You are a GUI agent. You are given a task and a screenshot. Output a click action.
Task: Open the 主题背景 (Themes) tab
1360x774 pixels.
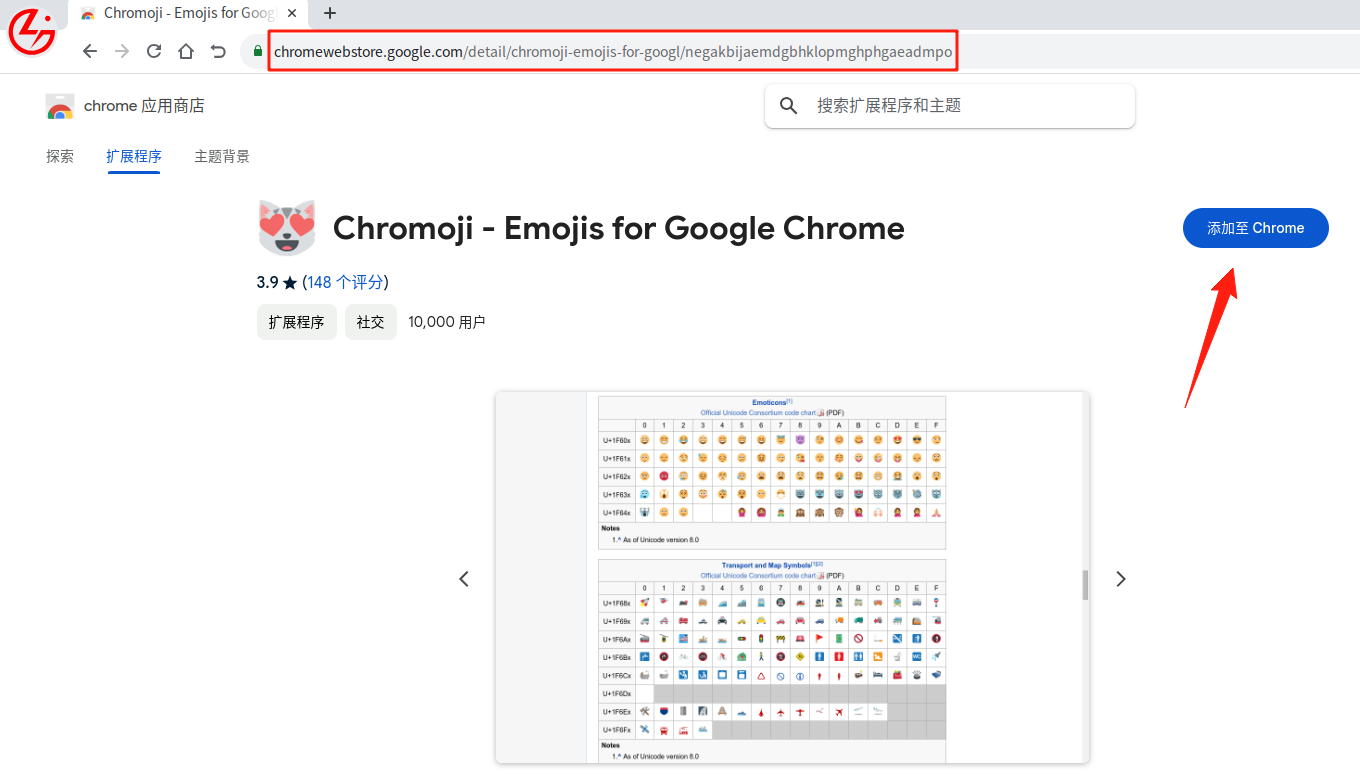pyautogui.click(x=222, y=157)
